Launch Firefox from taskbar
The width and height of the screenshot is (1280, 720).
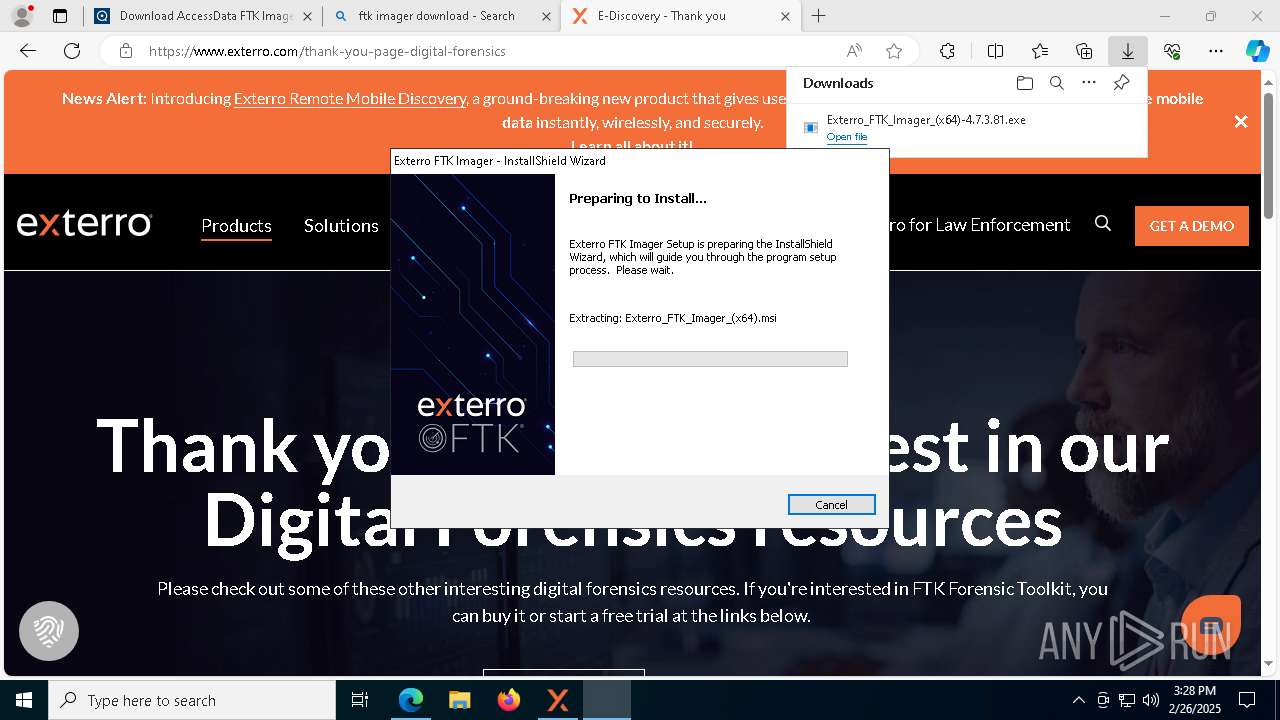coord(509,700)
